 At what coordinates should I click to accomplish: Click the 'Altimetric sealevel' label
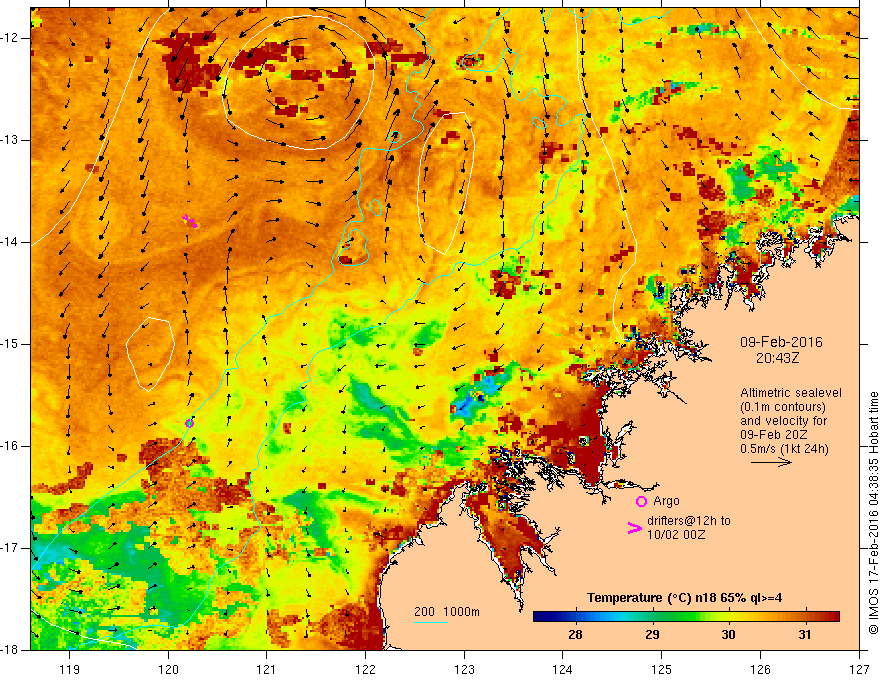tap(791, 393)
